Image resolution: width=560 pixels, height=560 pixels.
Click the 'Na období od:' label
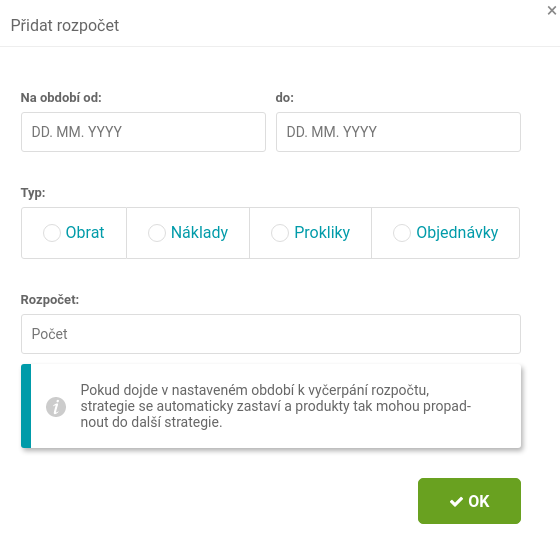(61, 98)
